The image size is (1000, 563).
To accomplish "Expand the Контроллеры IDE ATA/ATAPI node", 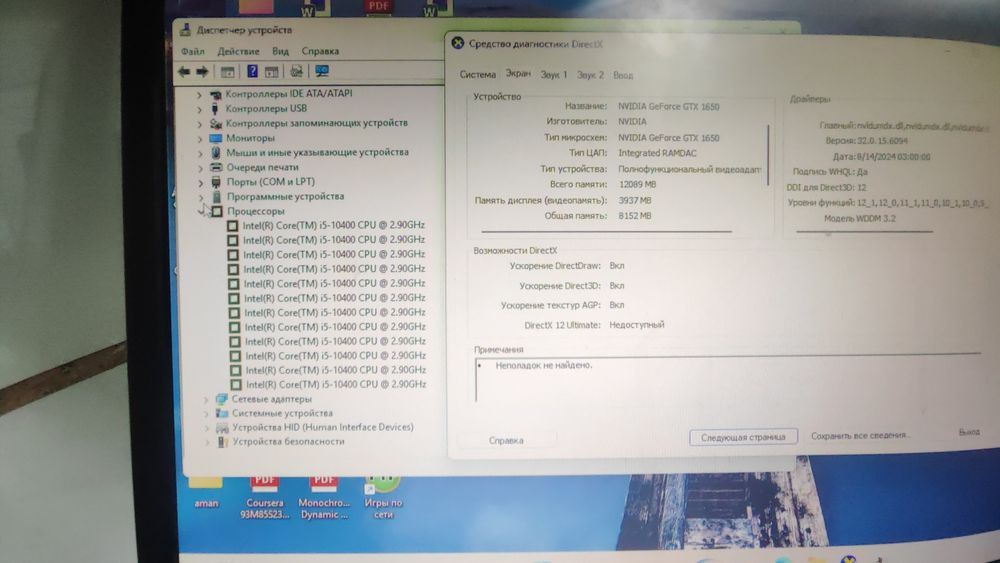I will pyautogui.click(x=199, y=94).
